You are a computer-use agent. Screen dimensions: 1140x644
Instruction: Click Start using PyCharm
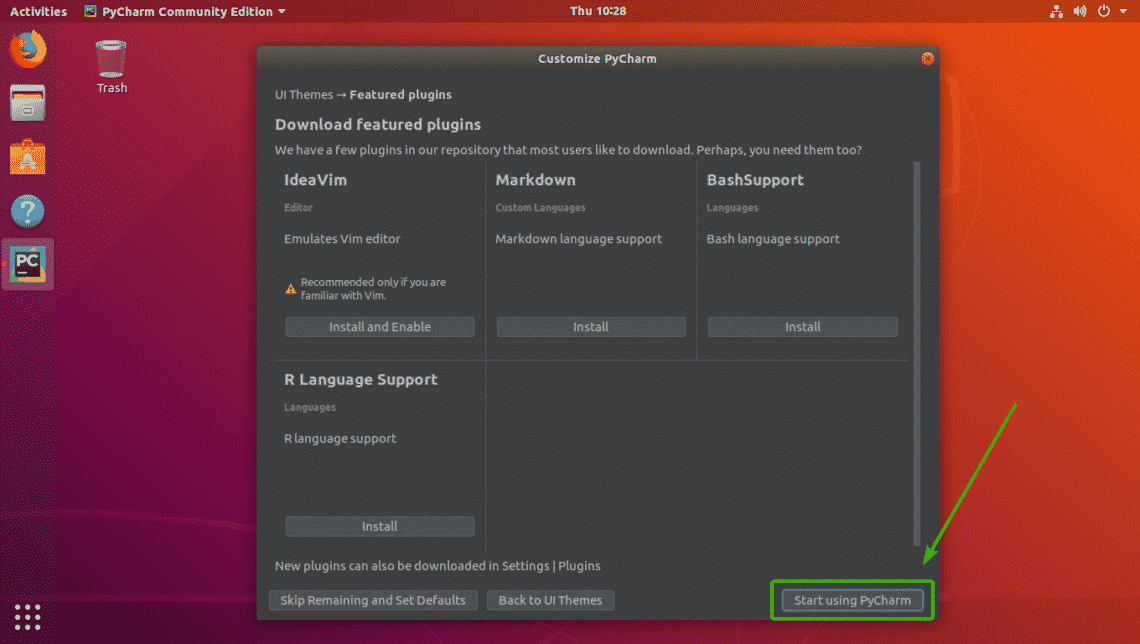pos(852,600)
